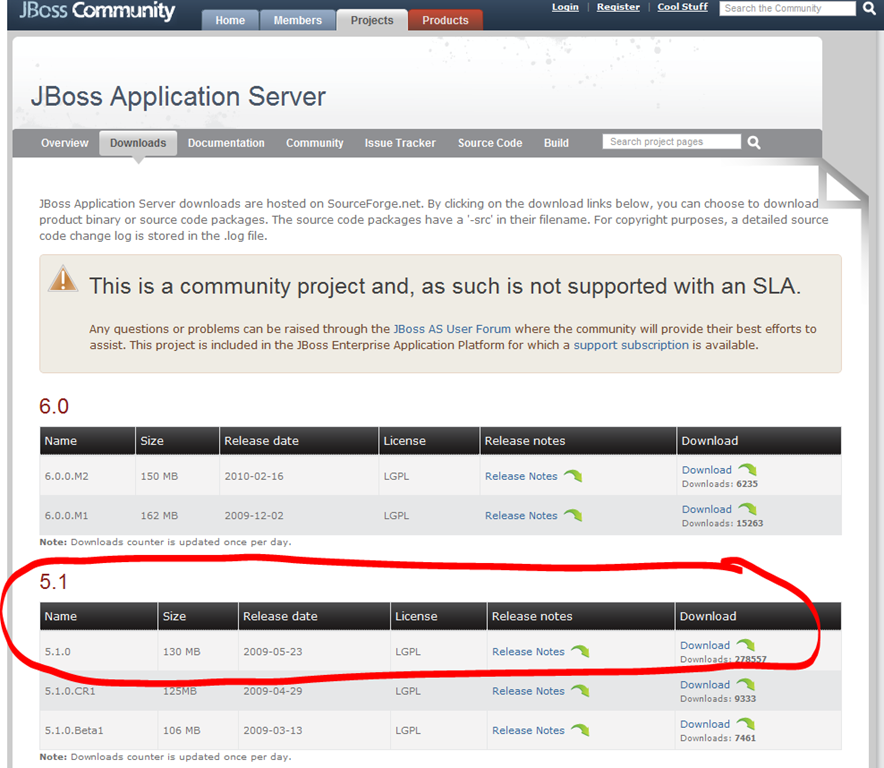Download version 6.0.0.M2
Viewport: 884px width, 768px height.
(707, 470)
